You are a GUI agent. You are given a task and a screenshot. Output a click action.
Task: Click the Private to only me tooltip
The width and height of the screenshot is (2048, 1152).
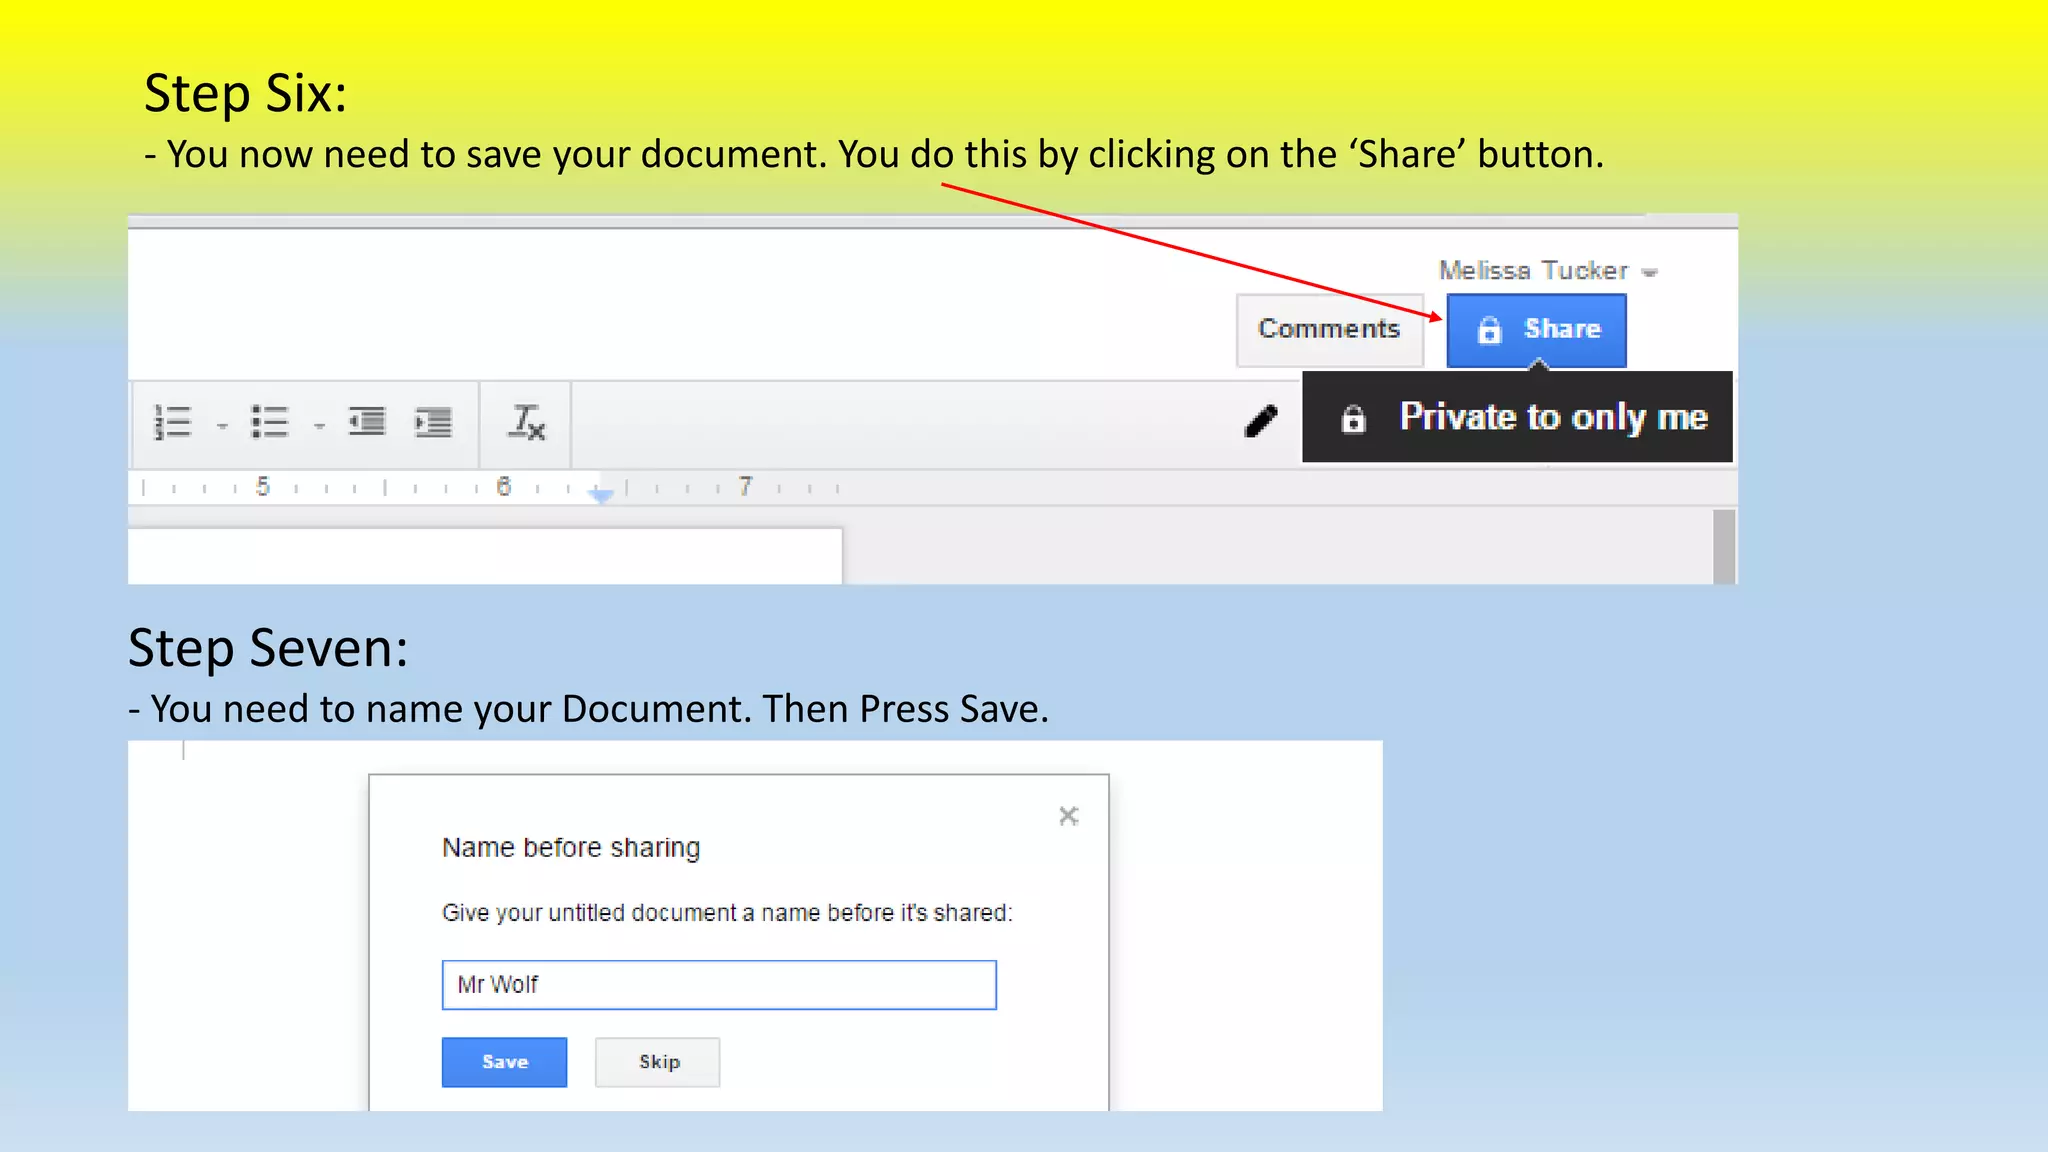1517,417
